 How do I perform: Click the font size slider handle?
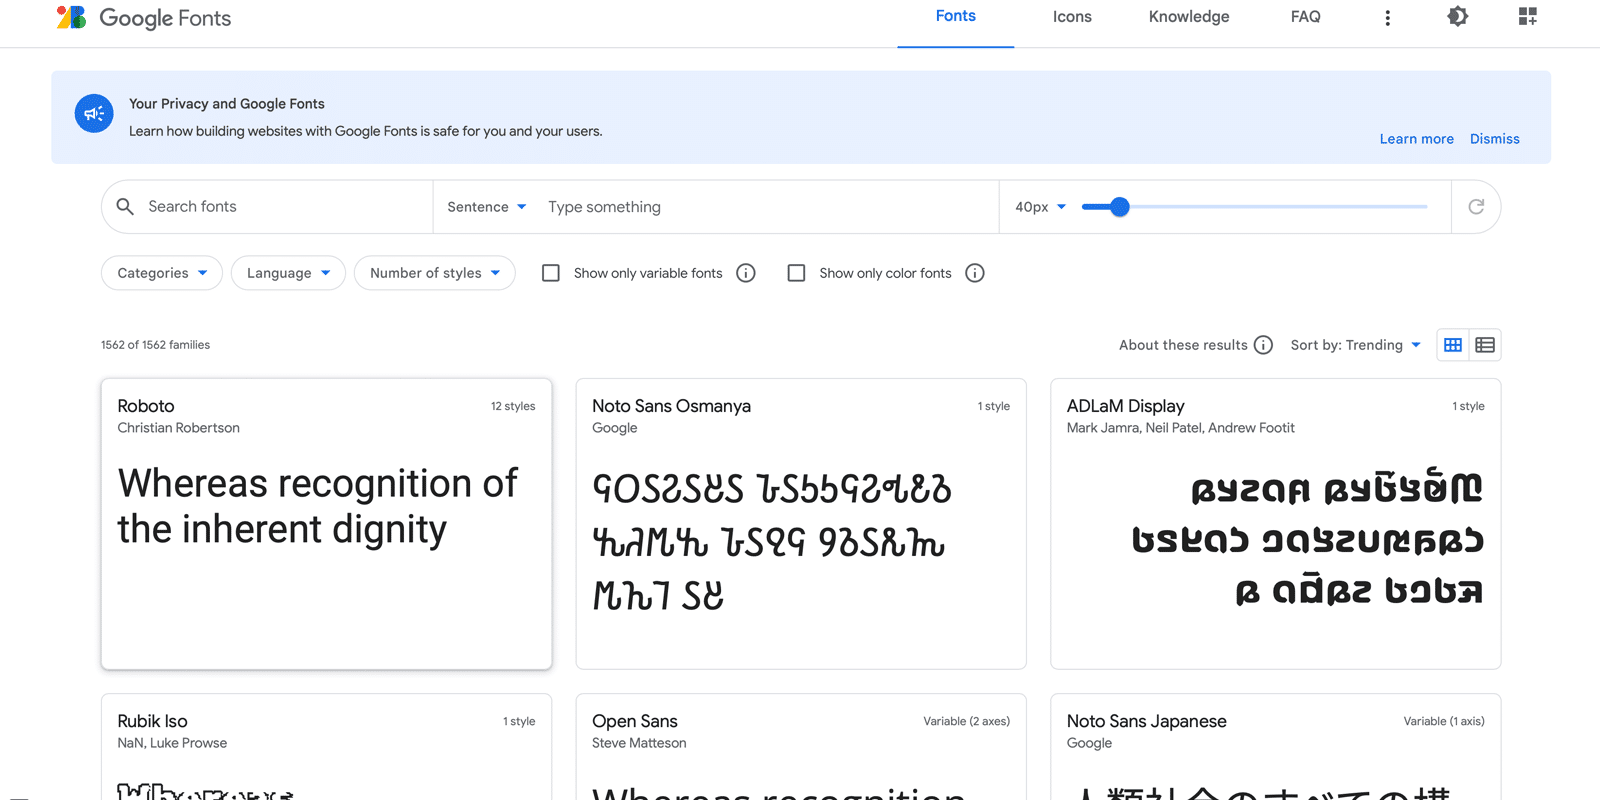[x=1120, y=207]
